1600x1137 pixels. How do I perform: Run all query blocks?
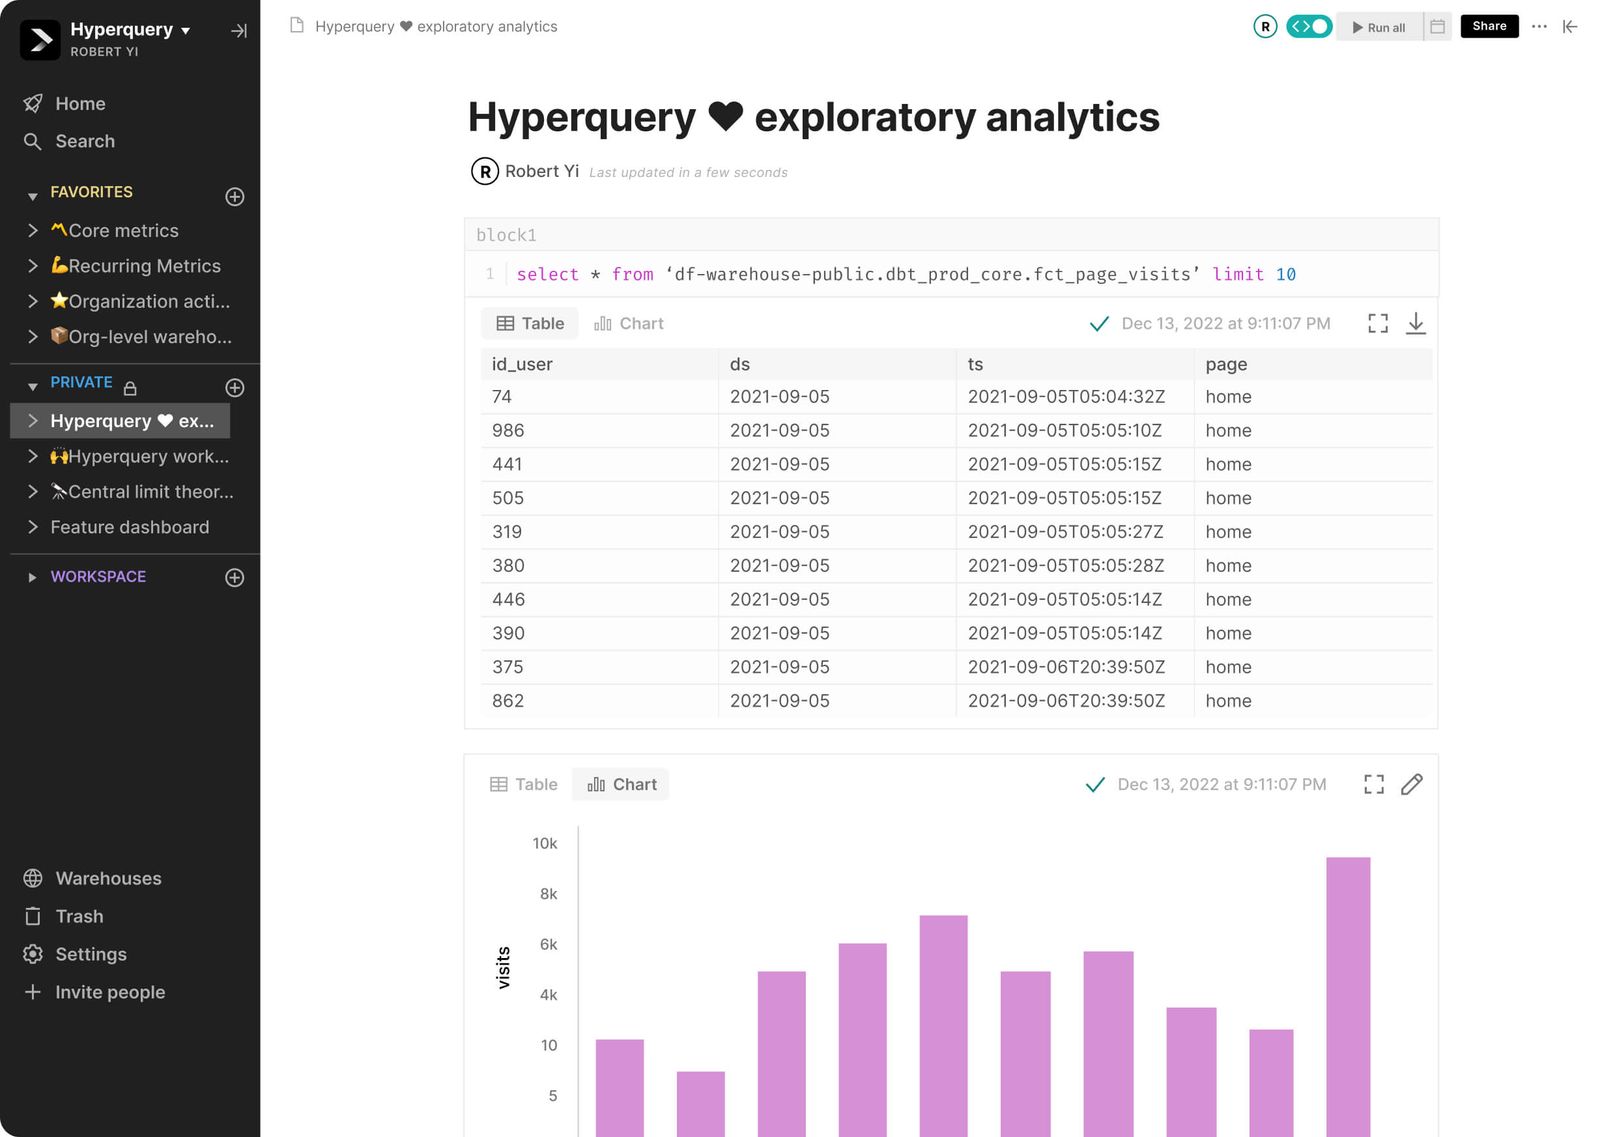coord(1379,27)
